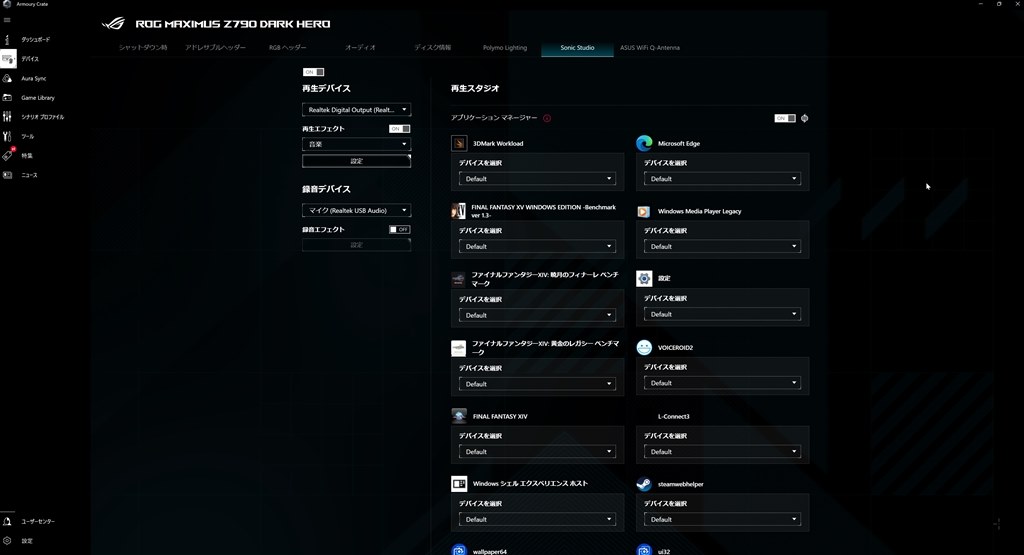1024x555 pixels.
Task: Open the FINAL FANTASY XIV device dropdown
Action: [x=537, y=451]
